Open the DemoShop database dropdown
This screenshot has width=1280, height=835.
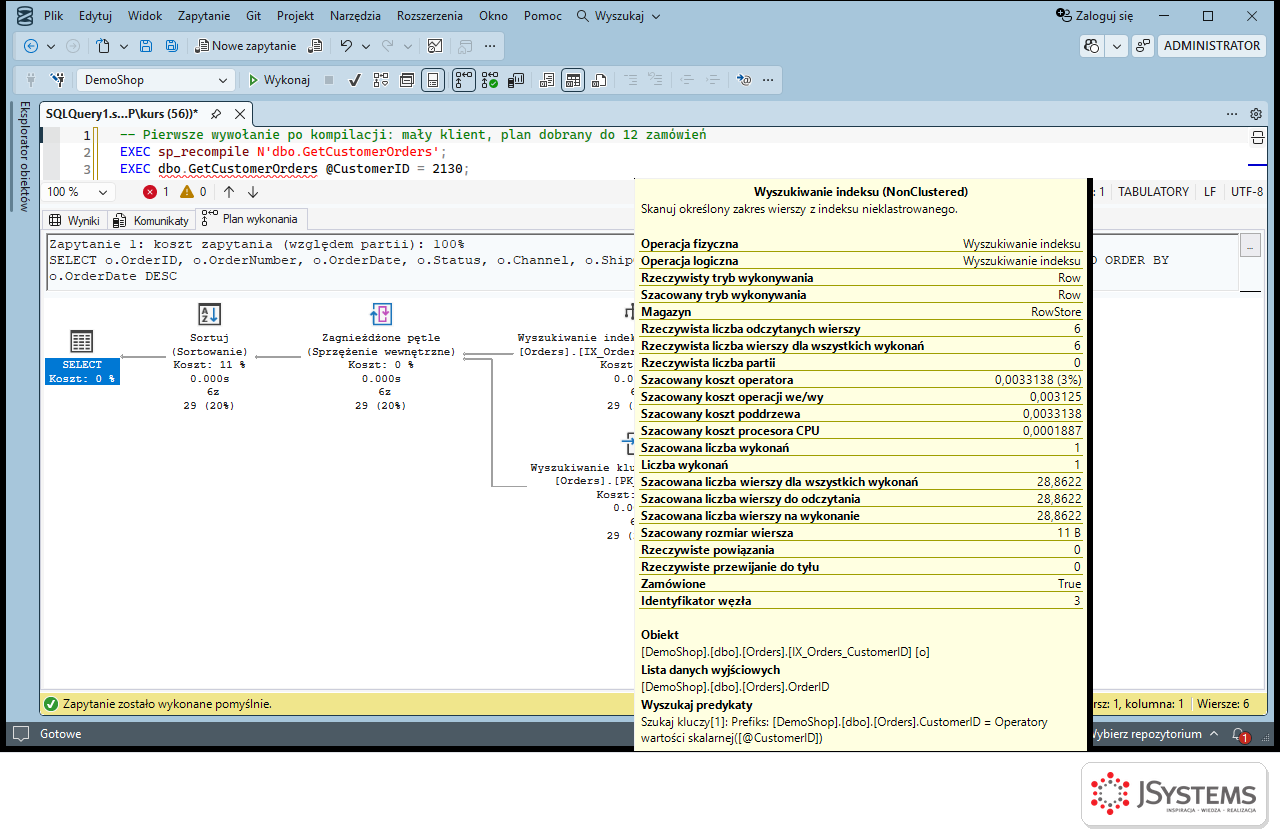coord(156,80)
